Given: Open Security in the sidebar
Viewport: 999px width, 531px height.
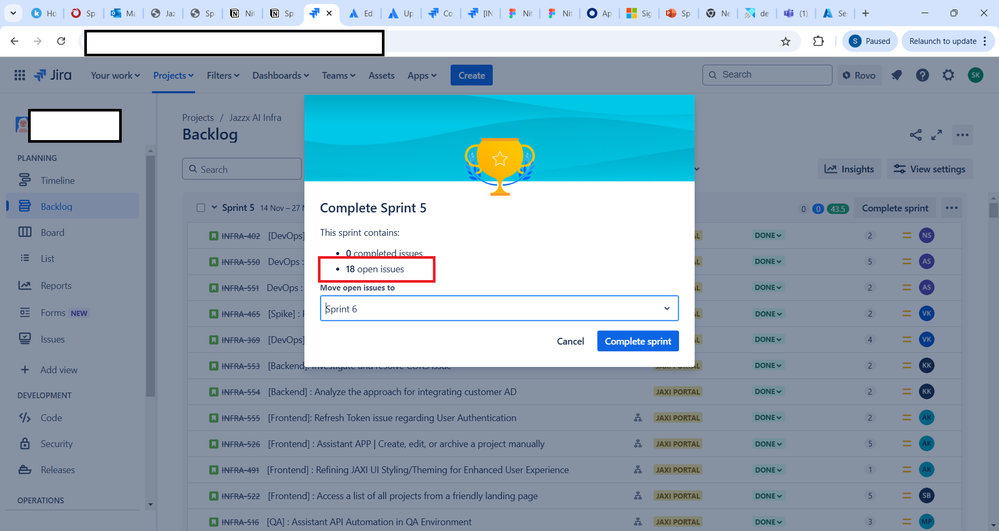Looking at the screenshot, I should [x=73, y=444].
